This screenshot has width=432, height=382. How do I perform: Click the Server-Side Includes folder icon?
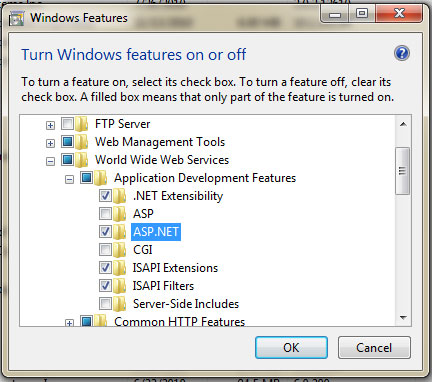point(119,304)
